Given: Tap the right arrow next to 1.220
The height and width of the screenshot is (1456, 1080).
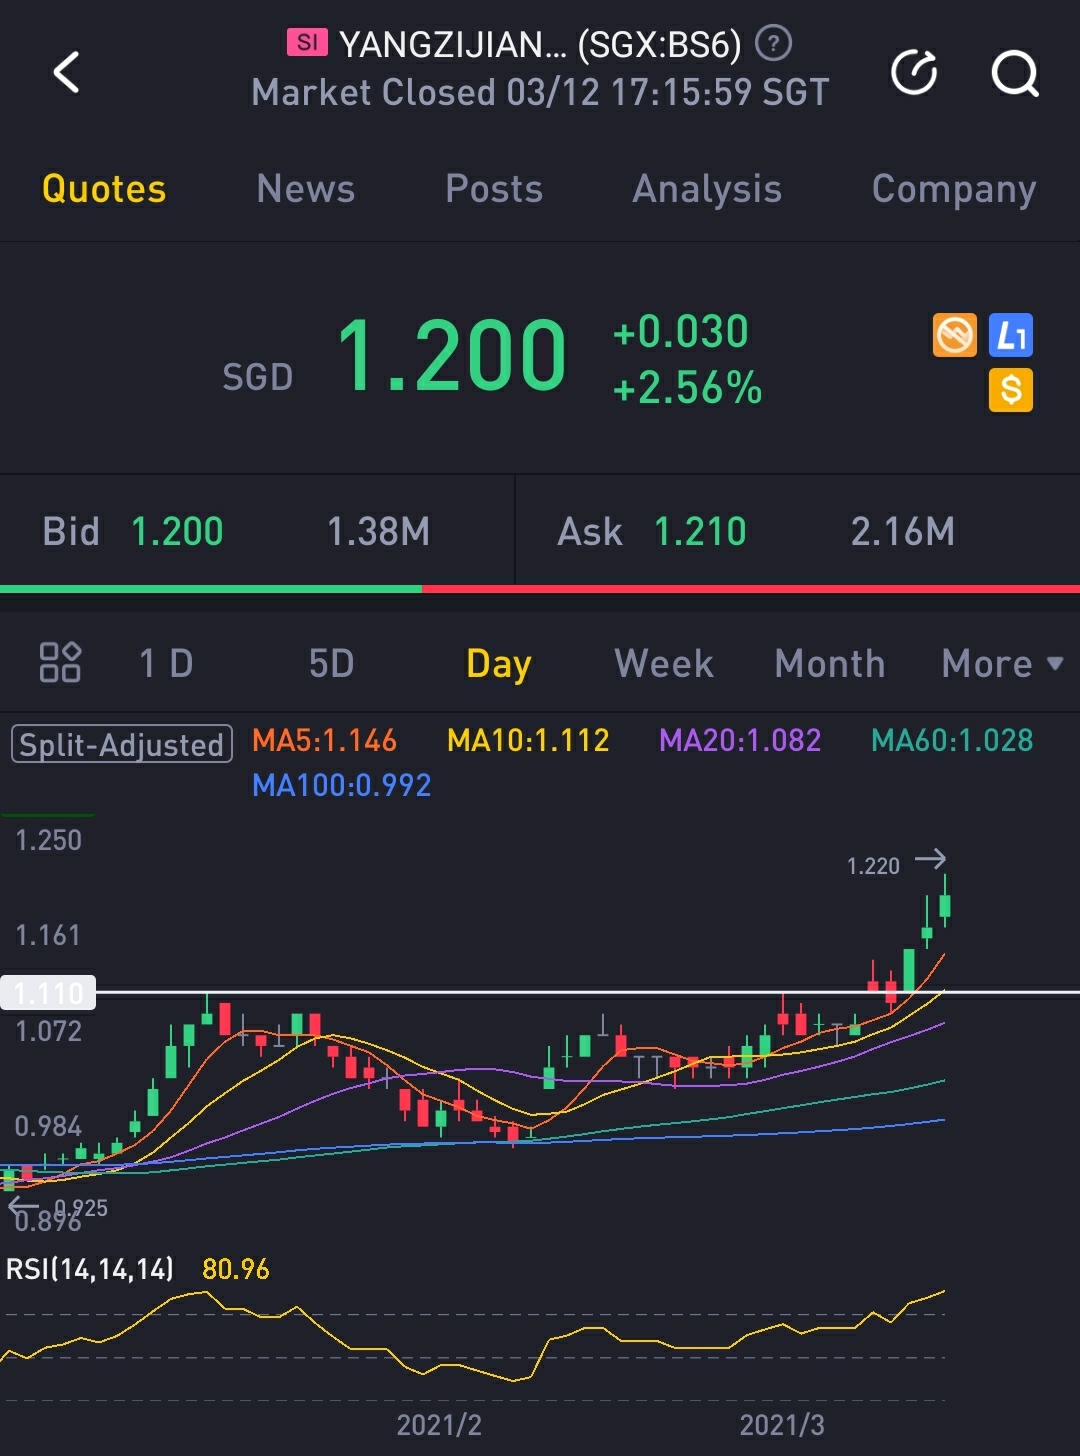Looking at the screenshot, I should coord(930,859).
